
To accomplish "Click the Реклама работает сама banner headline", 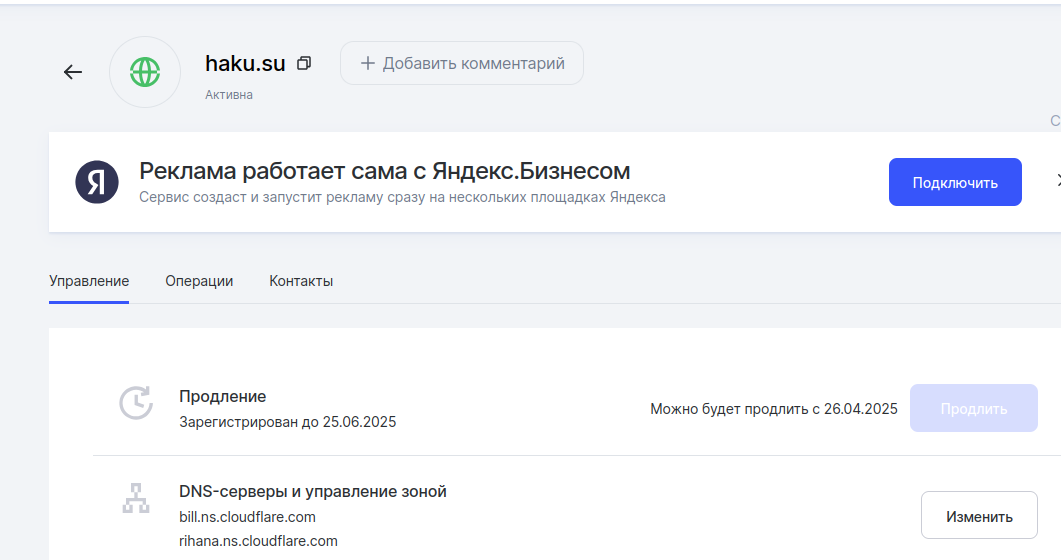I will coord(384,170).
